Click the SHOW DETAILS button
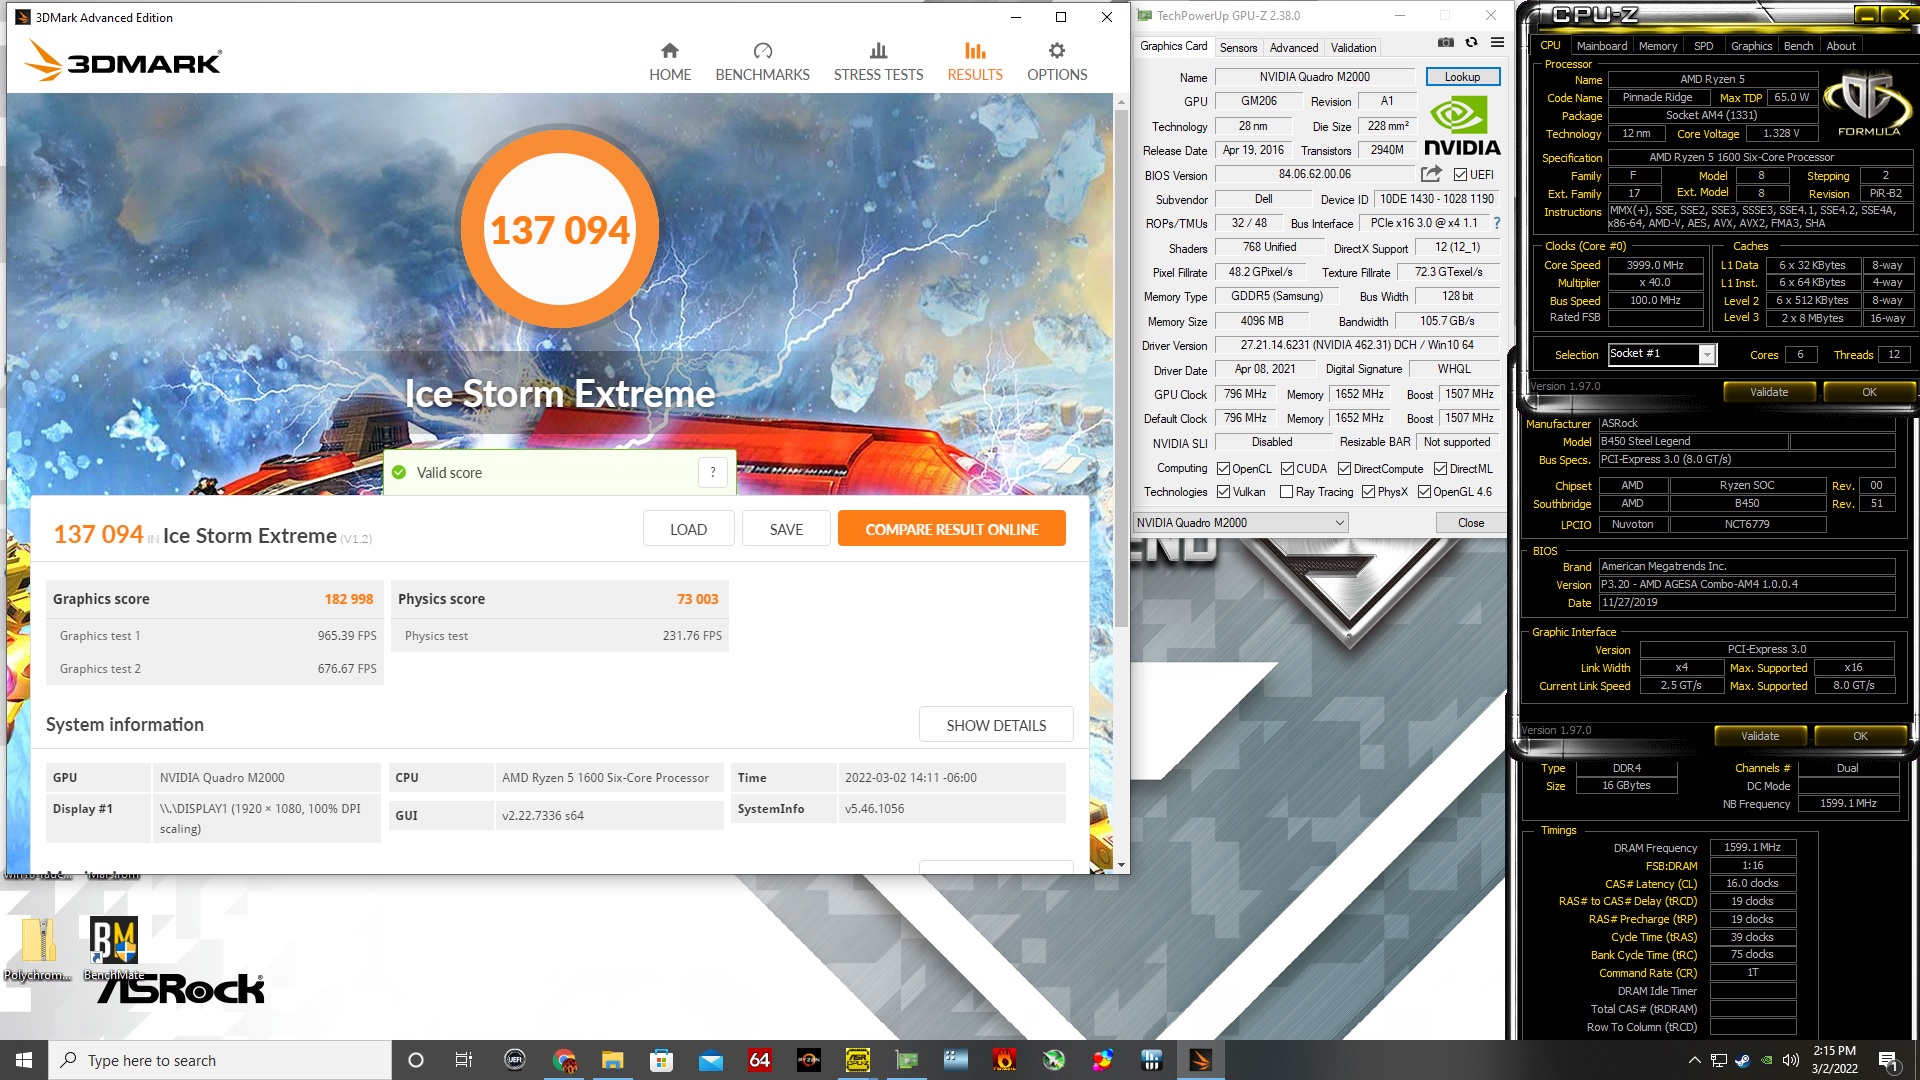 (x=996, y=725)
